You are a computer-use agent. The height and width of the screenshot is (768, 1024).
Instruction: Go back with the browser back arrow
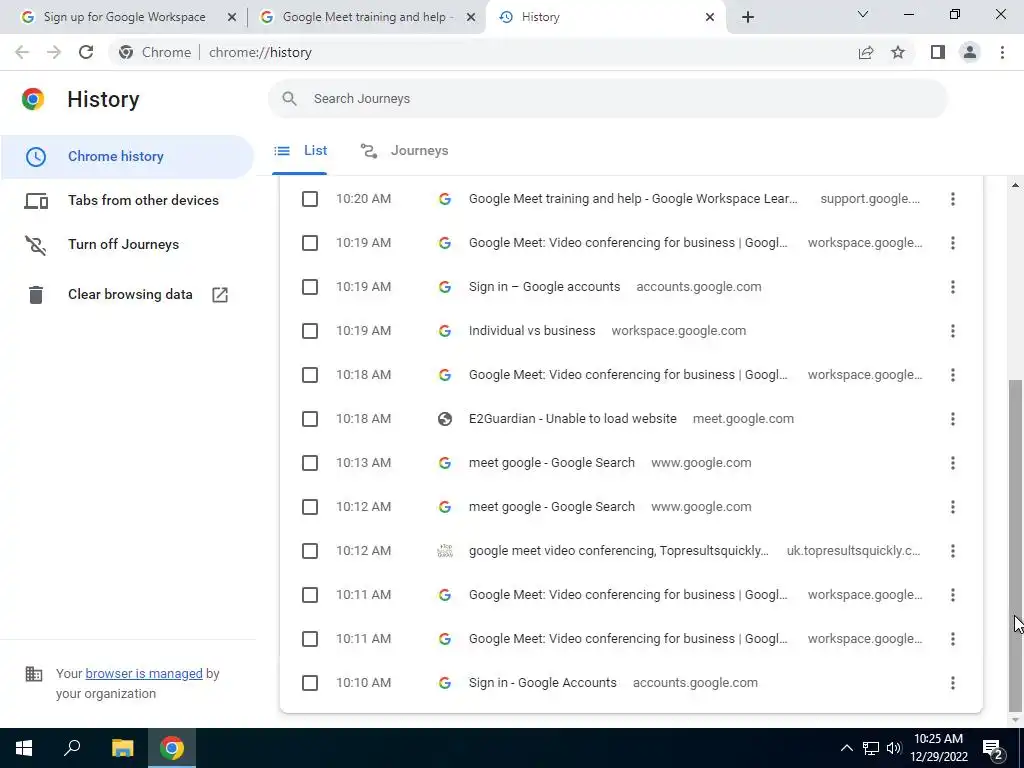22,52
